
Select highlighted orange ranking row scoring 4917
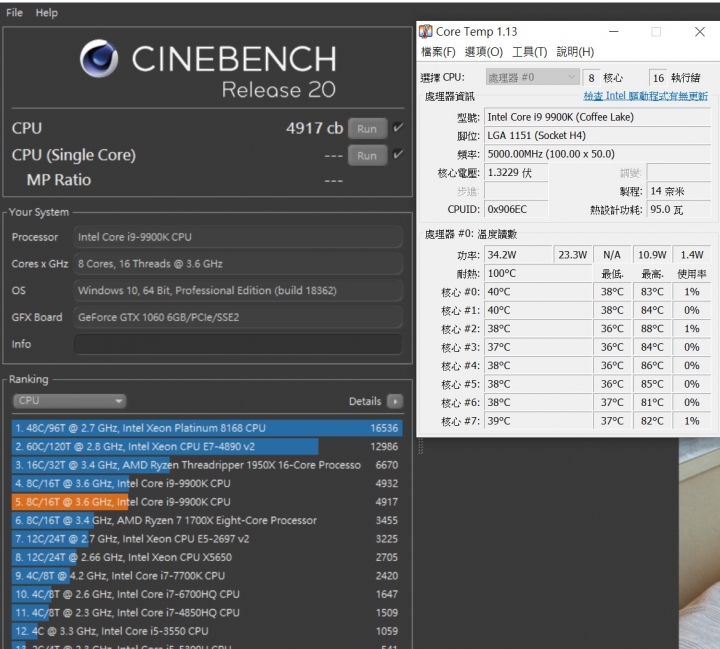207,502
